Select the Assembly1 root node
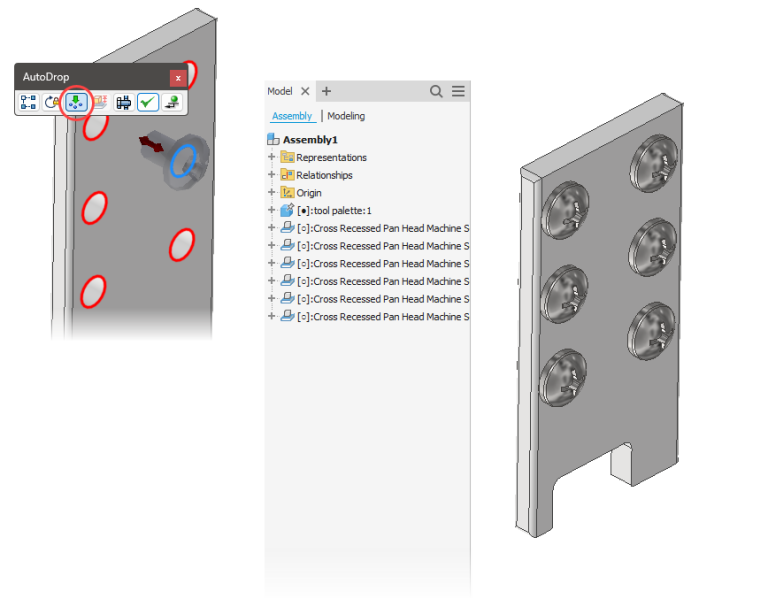This screenshot has height=599, width=768. point(311,140)
